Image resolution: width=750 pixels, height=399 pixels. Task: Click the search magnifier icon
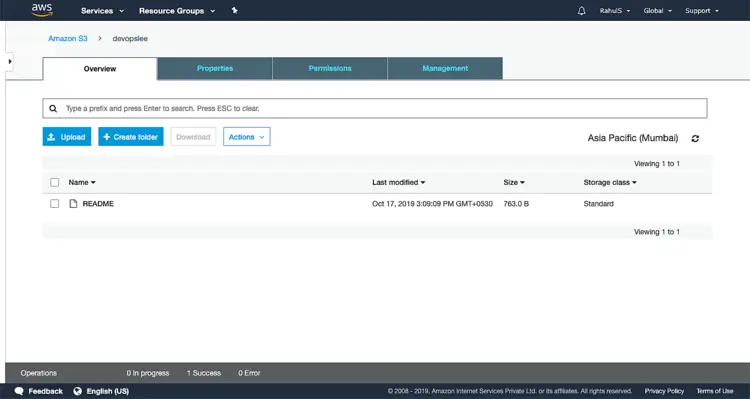[x=53, y=109]
